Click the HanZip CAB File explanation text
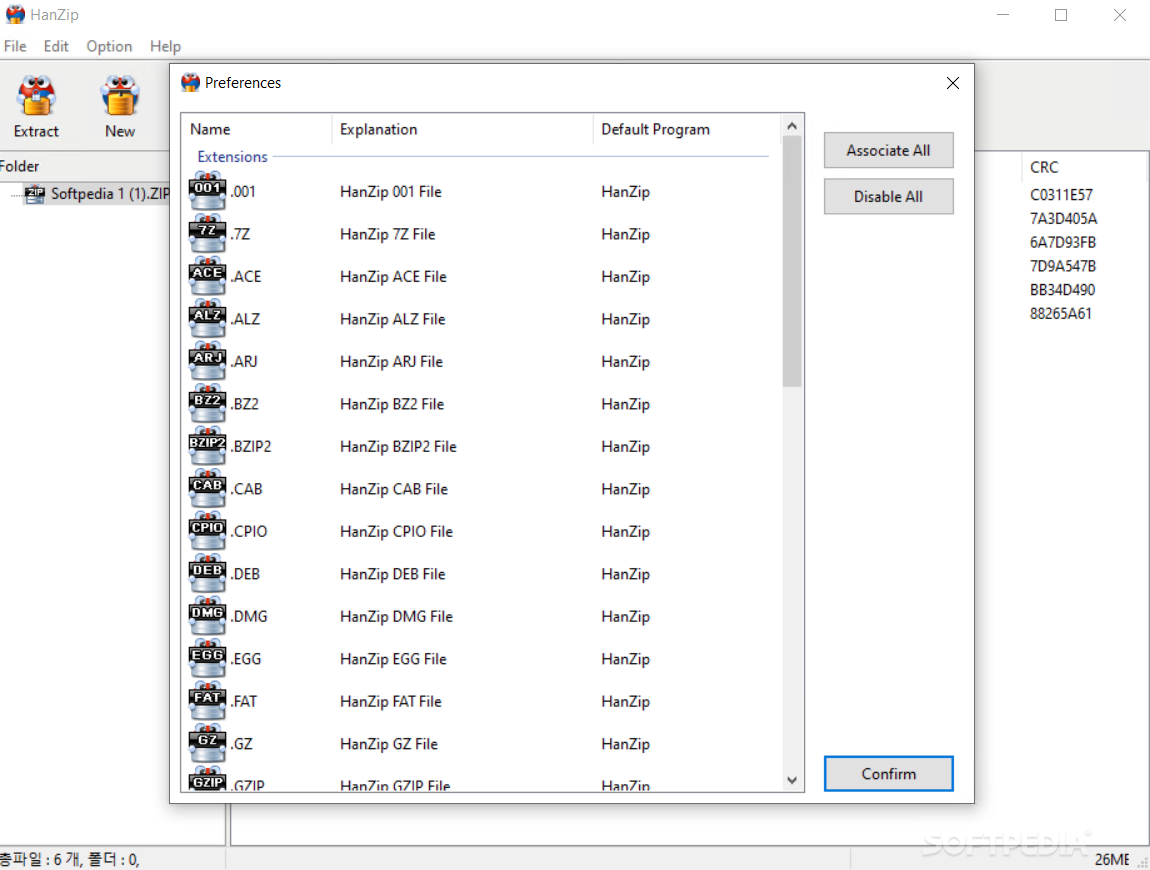This screenshot has height=870, width=1150. [x=394, y=489]
